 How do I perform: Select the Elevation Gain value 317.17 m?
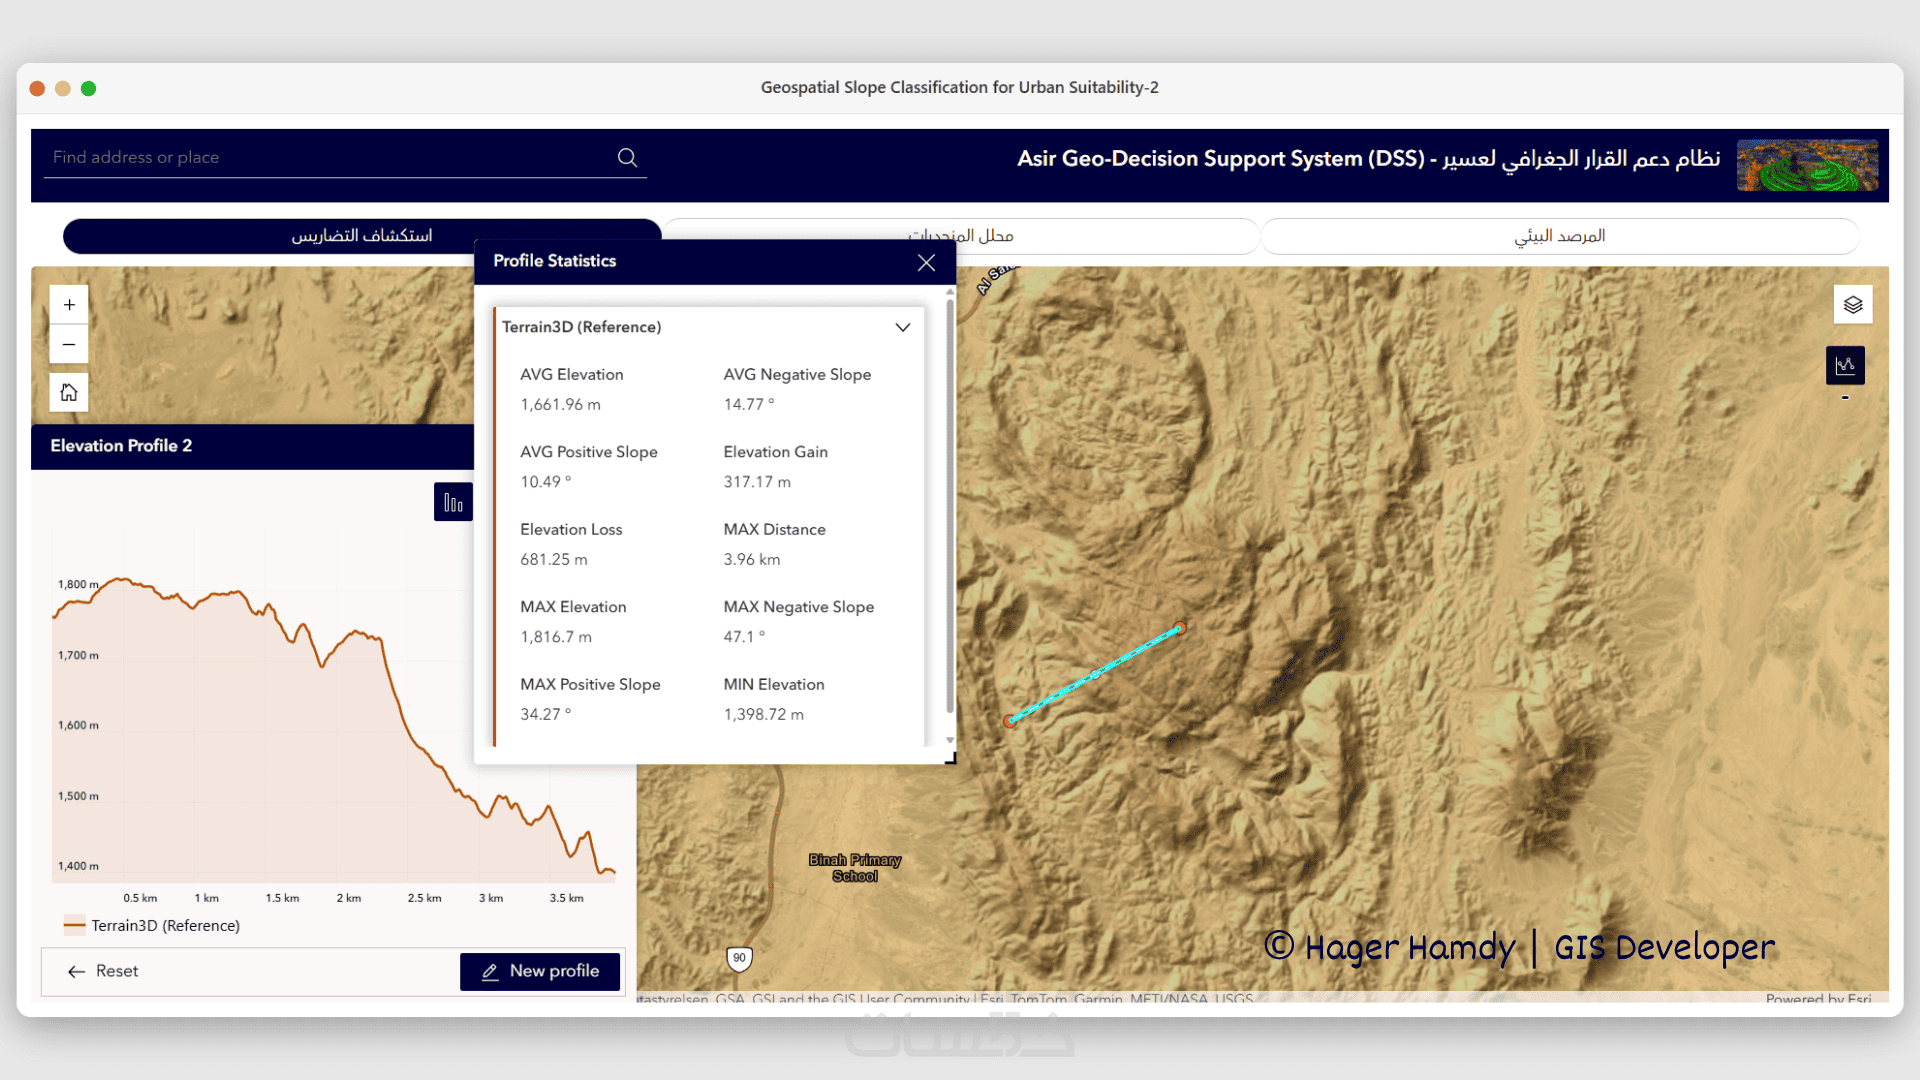757,482
